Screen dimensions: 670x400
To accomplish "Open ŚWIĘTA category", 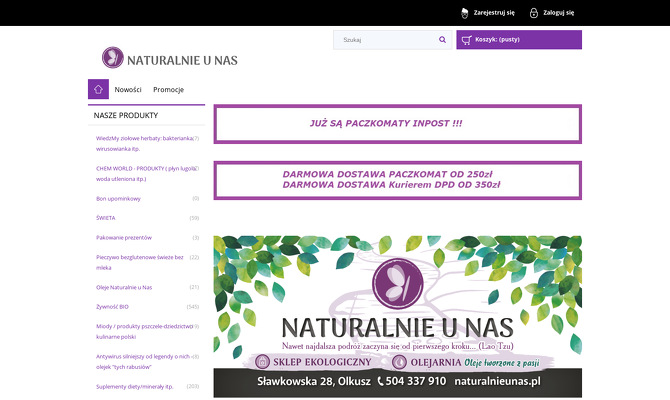I will [106, 218].
